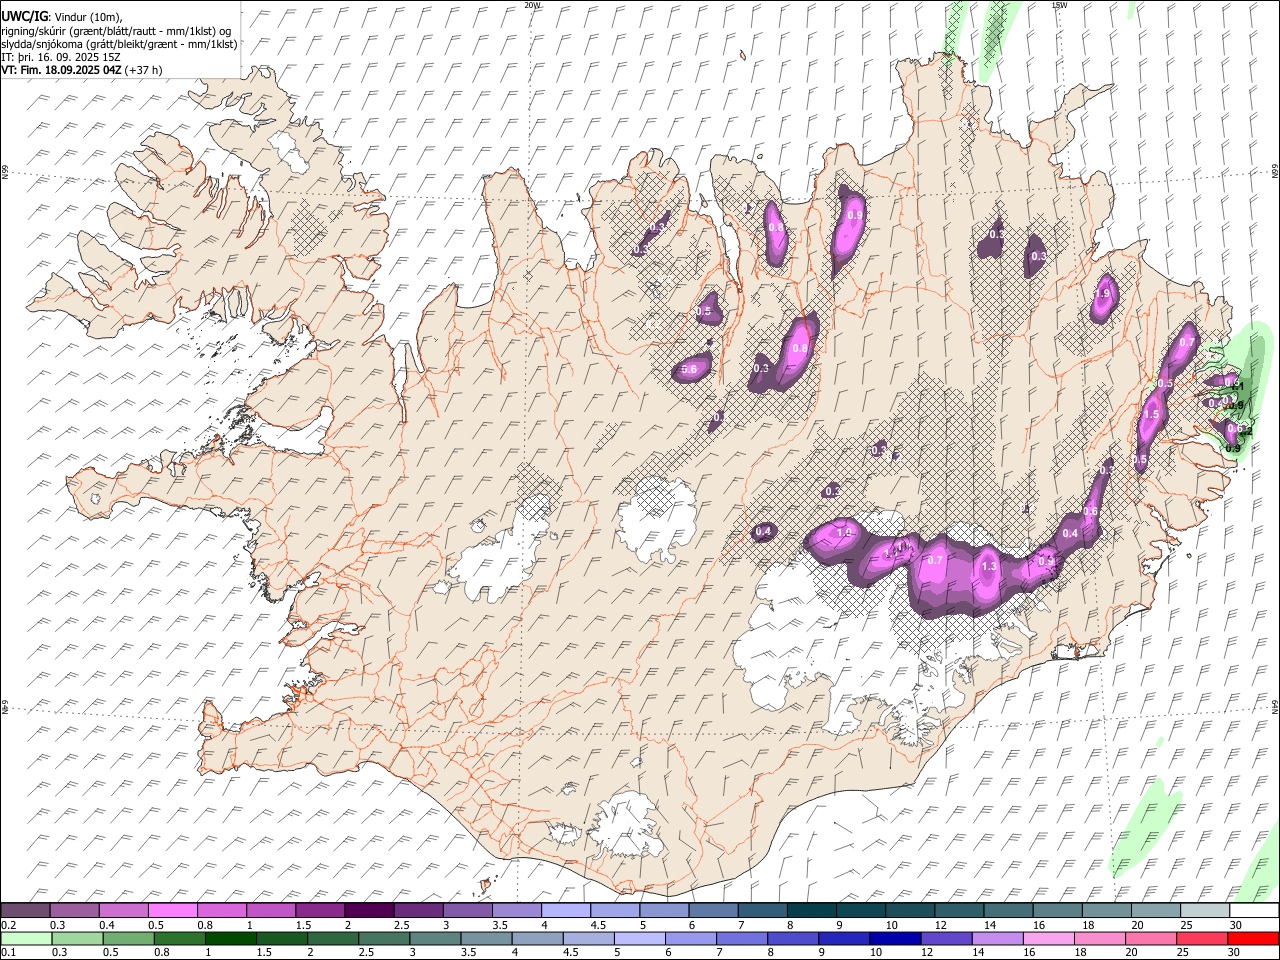Click the darkest purple 2 mm snow swatch
The image size is (1280, 960).
pos(369,911)
